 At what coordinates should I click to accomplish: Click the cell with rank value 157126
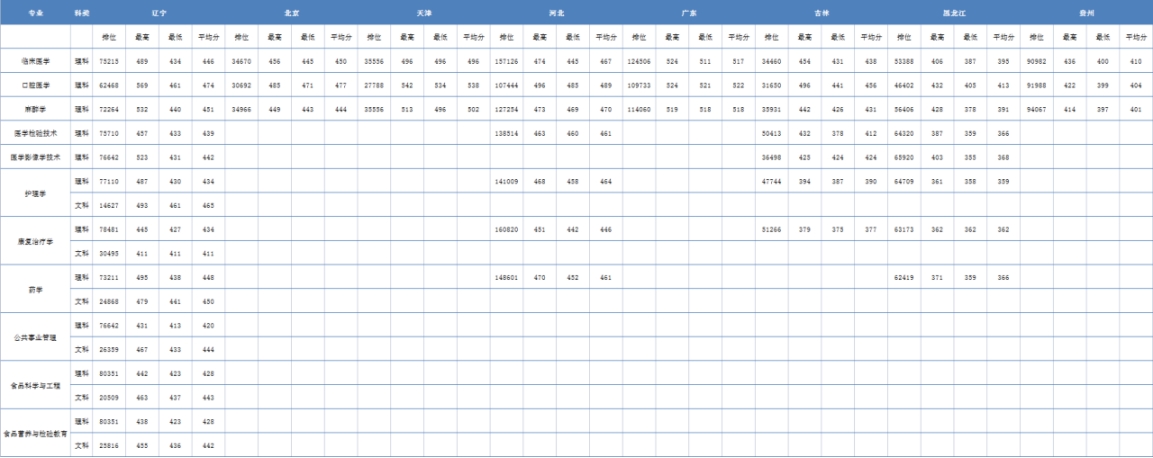point(506,61)
